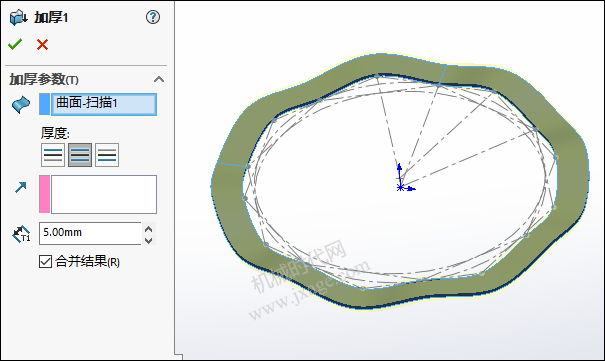Open help for 加厚1 feature
This screenshot has height=361, width=605.
153,17
